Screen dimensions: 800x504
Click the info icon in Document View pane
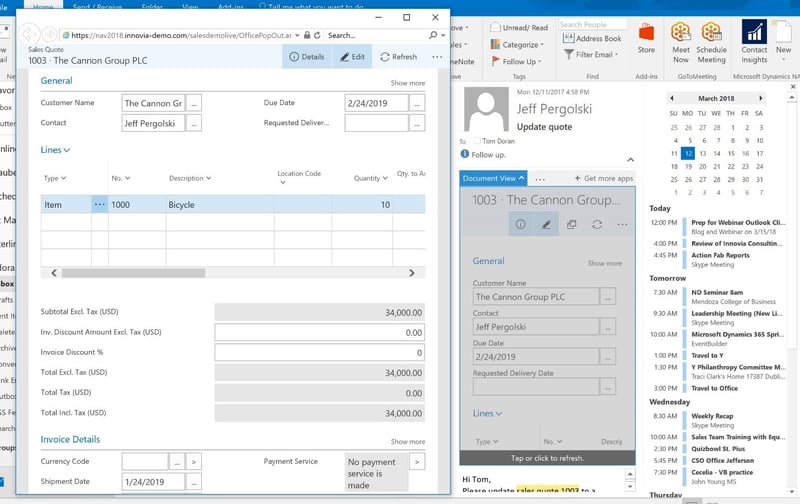(520, 224)
